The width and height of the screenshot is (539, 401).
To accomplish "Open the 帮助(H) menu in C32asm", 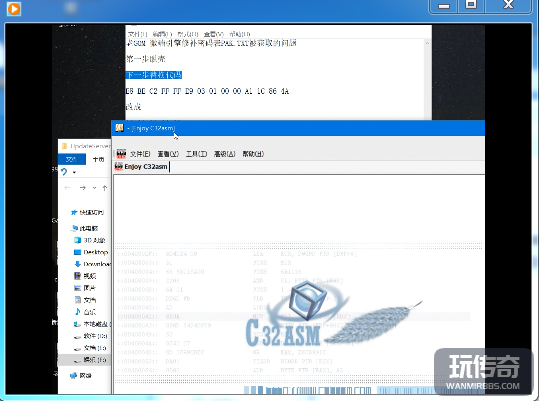I will coord(253,154).
